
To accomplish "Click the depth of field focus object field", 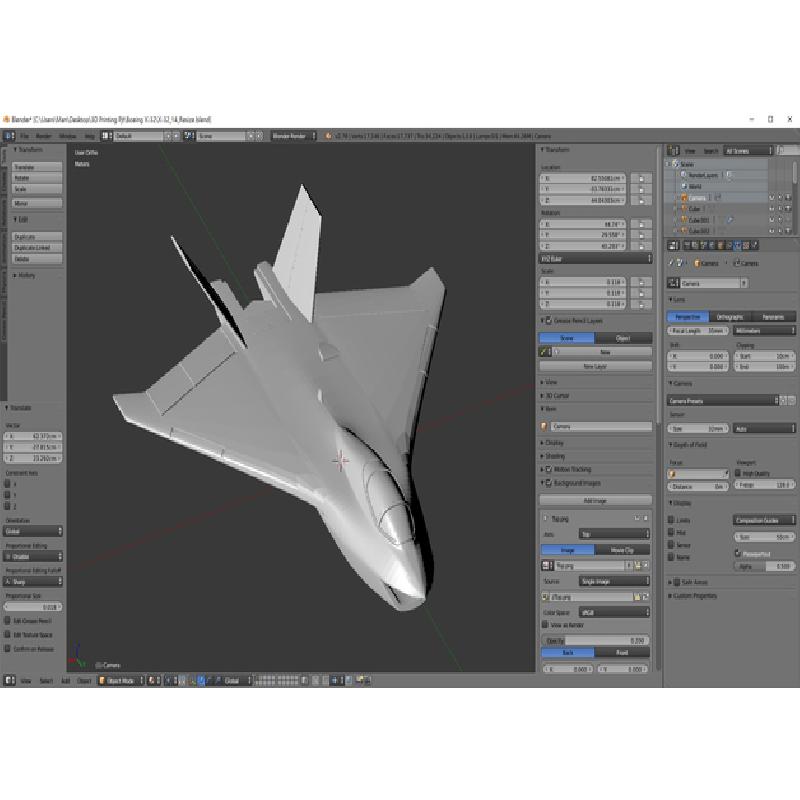I will point(698,474).
